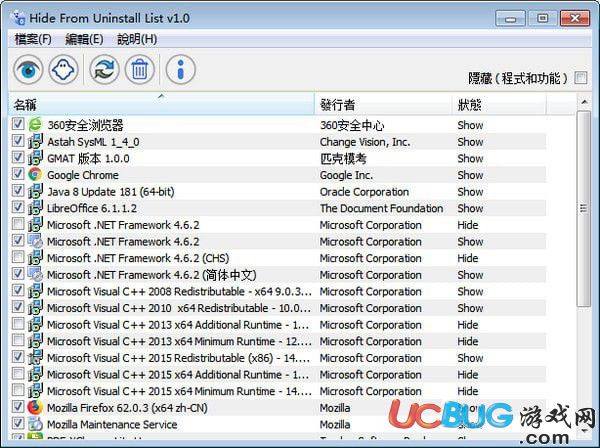Maximize the Hide From Uninstall List window
This screenshot has width=600, height=448.
point(542,18)
